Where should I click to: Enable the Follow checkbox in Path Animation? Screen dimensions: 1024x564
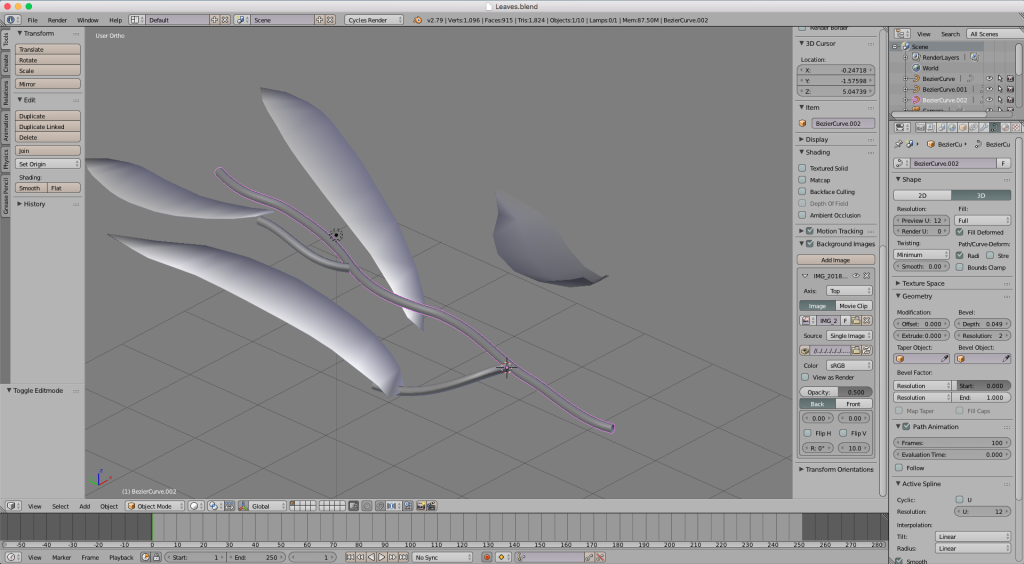(x=899, y=467)
